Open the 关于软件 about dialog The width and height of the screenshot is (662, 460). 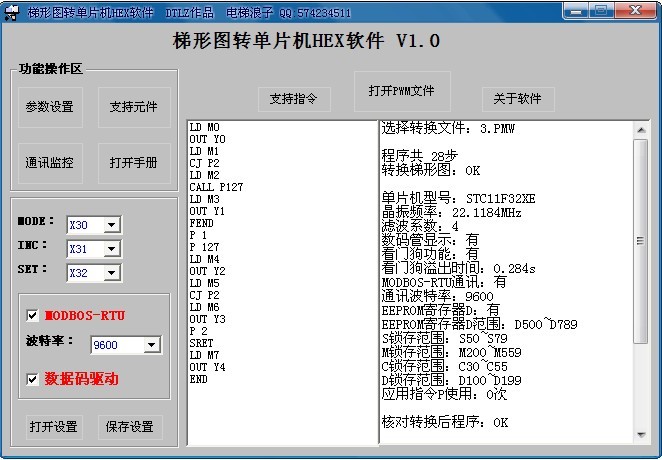tap(517, 98)
